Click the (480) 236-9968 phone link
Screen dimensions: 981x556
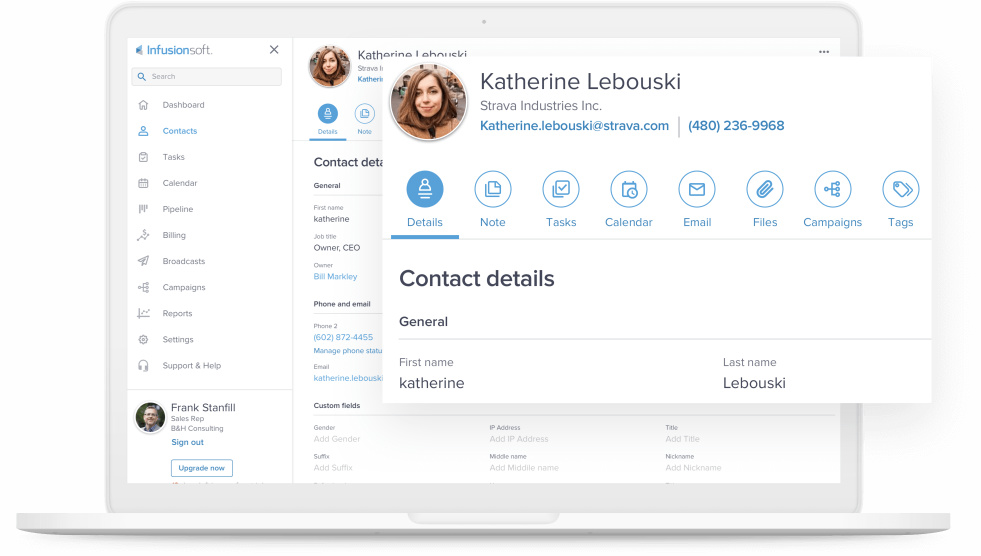click(x=736, y=126)
